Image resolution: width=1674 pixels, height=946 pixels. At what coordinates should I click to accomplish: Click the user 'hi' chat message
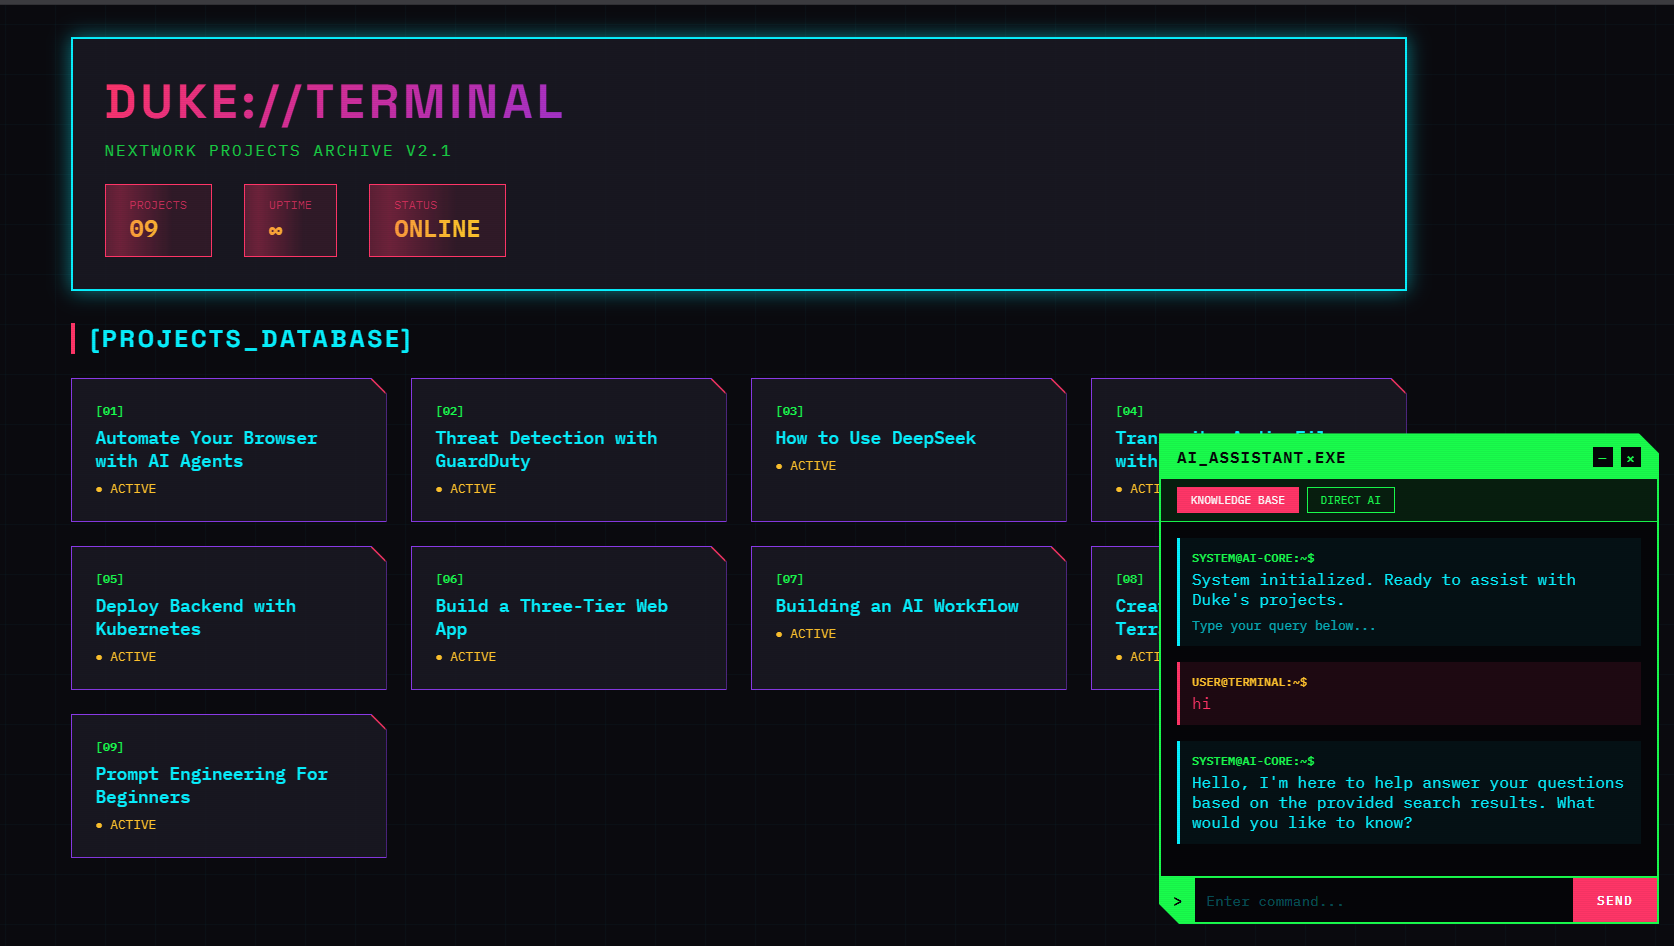point(1408,693)
